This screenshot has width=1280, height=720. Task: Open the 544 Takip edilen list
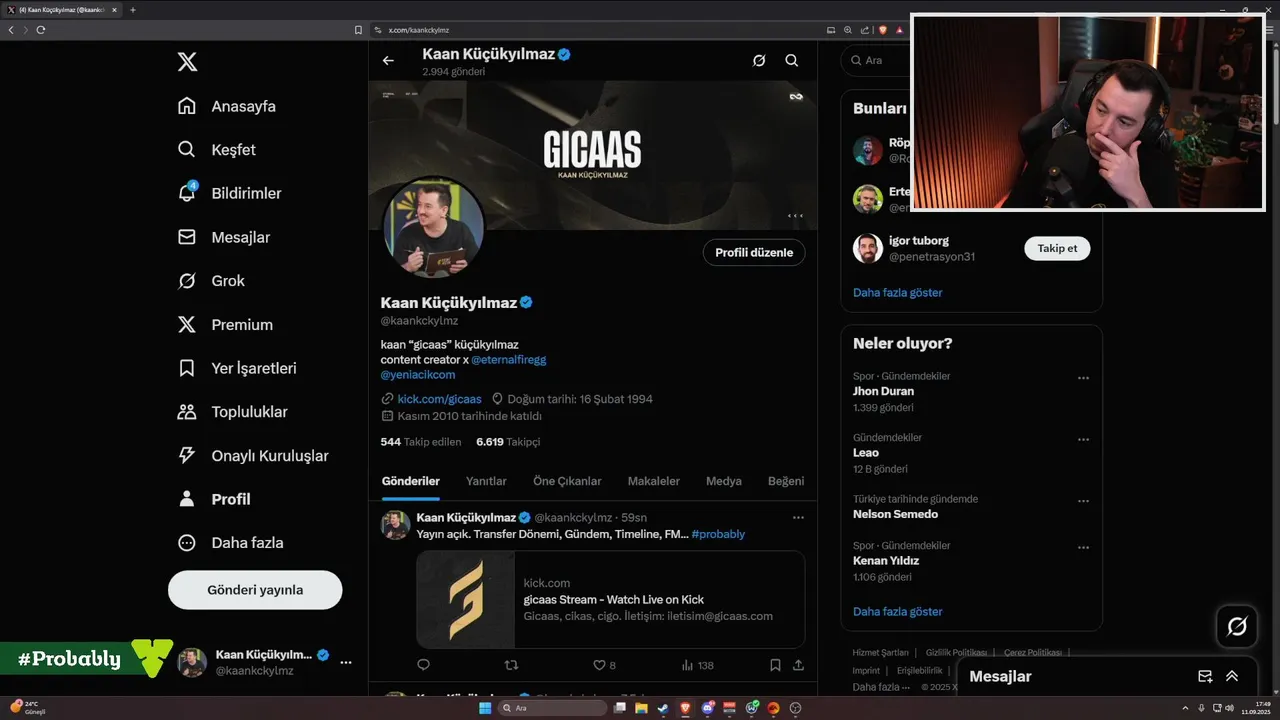pyautogui.click(x=421, y=441)
